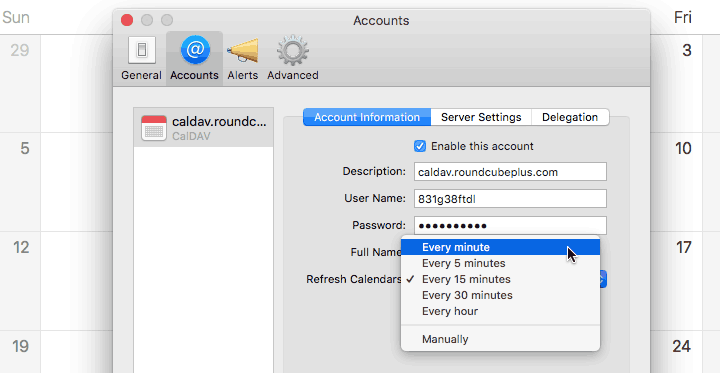Viewport: 720px width, 373px height.
Task: Choose Every 5 minutes option
Action: (501, 263)
